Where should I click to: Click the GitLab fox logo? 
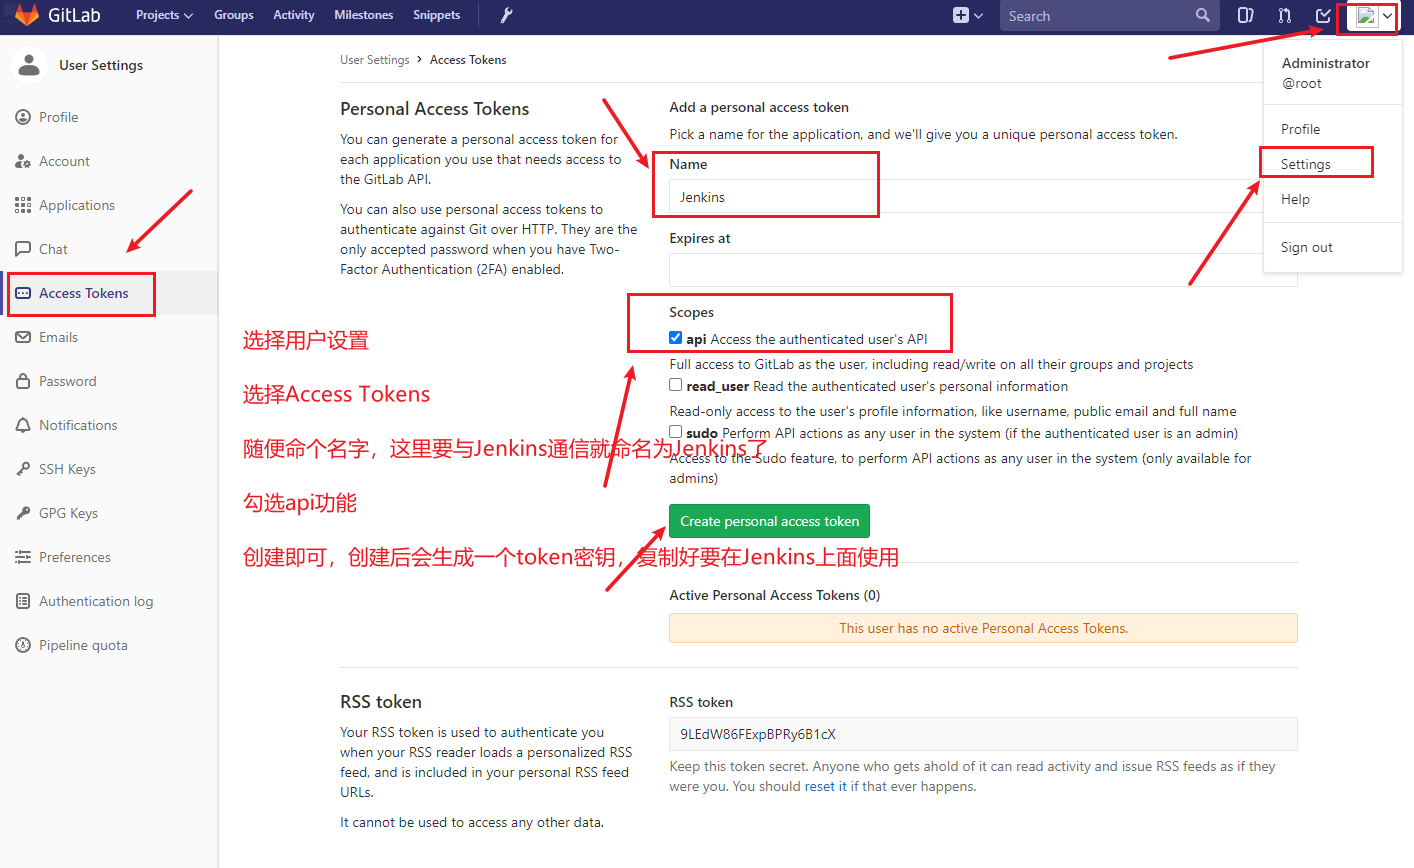coord(27,15)
